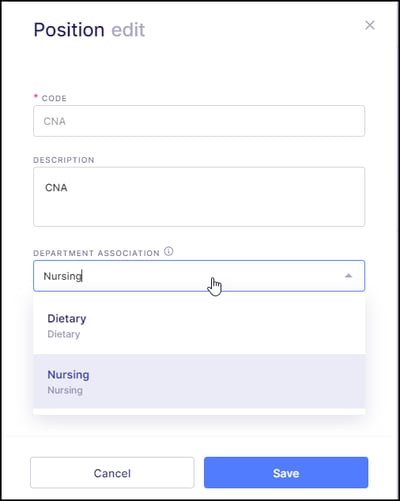
Task: Click the Department Association info icon
Action: pos(169,251)
